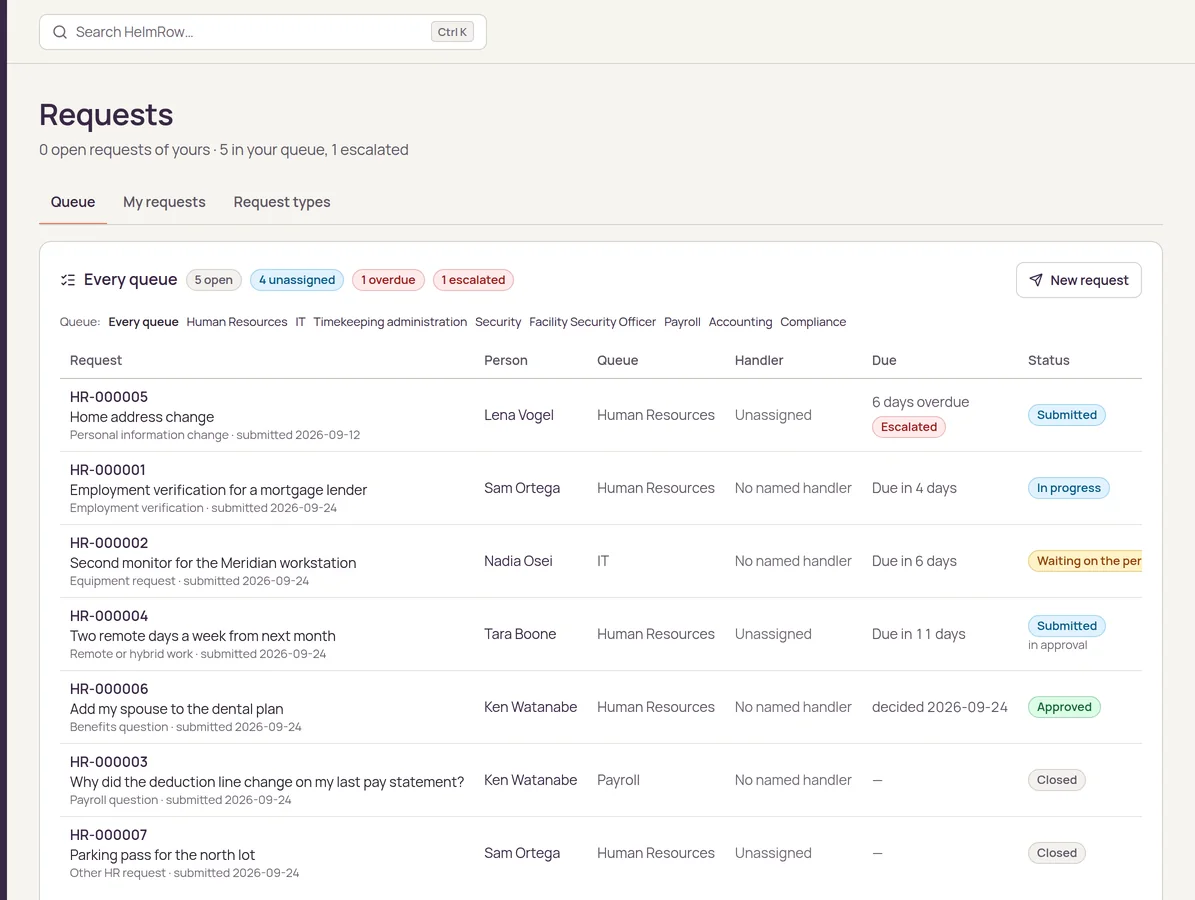Image resolution: width=1195 pixels, height=900 pixels.
Task: Select the Every queue filter link
Action: [143, 322]
